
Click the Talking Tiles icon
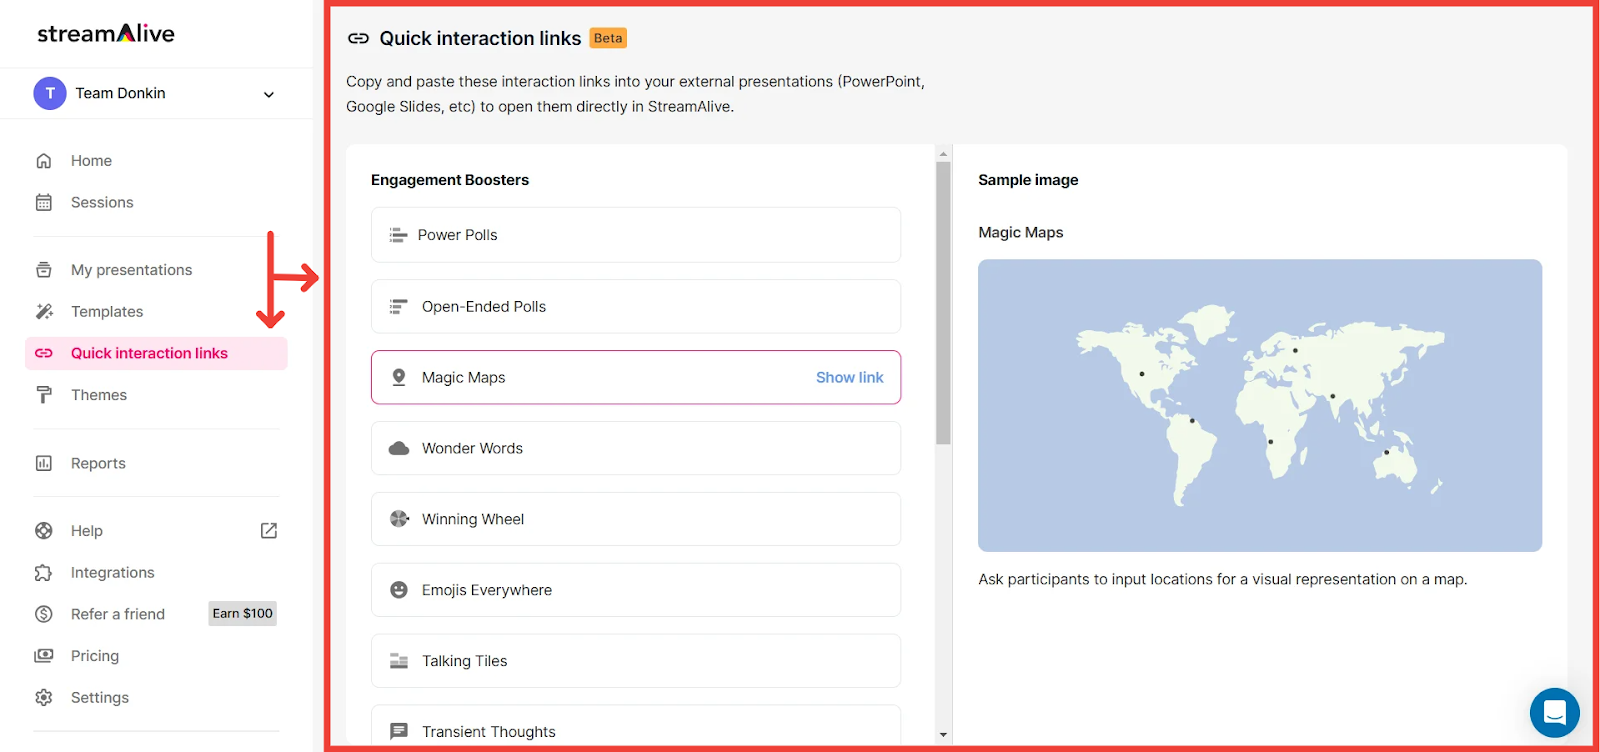(x=399, y=661)
